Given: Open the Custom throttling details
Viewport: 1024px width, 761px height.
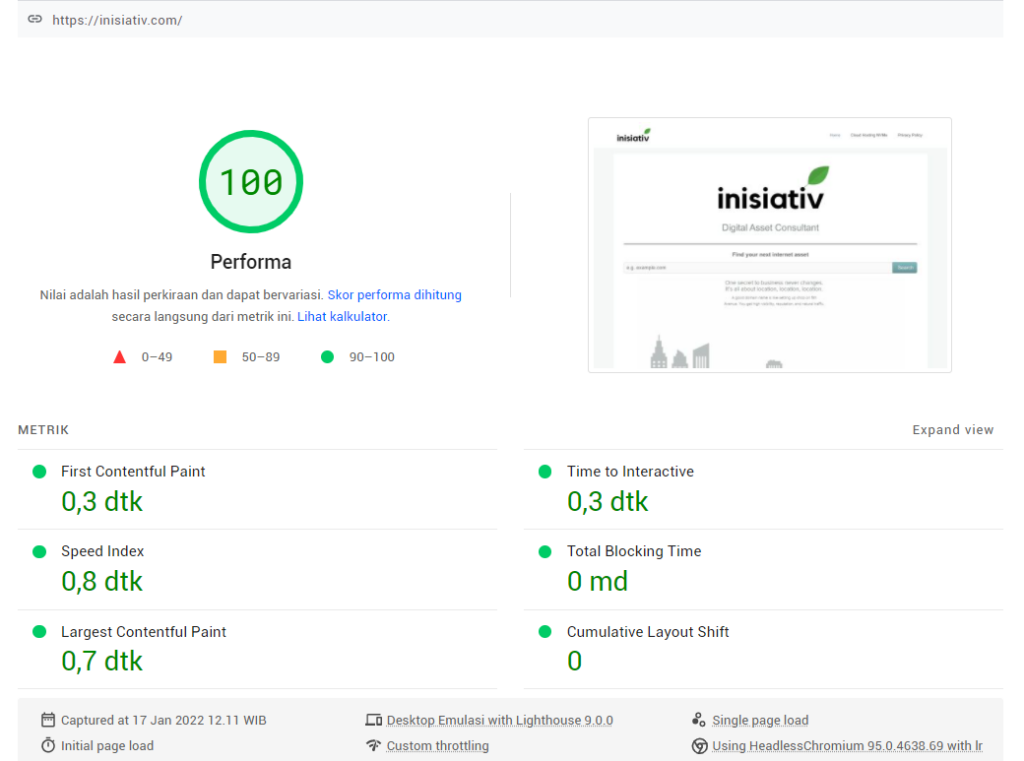Looking at the screenshot, I should 438,746.
